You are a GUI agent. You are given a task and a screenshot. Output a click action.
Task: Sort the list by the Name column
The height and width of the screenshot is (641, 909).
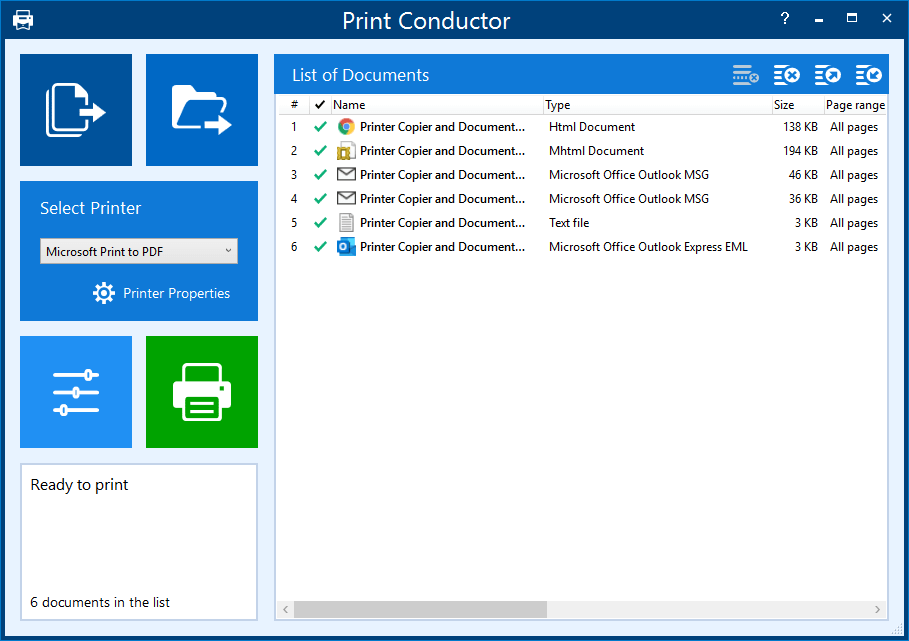(x=436, y=105)
